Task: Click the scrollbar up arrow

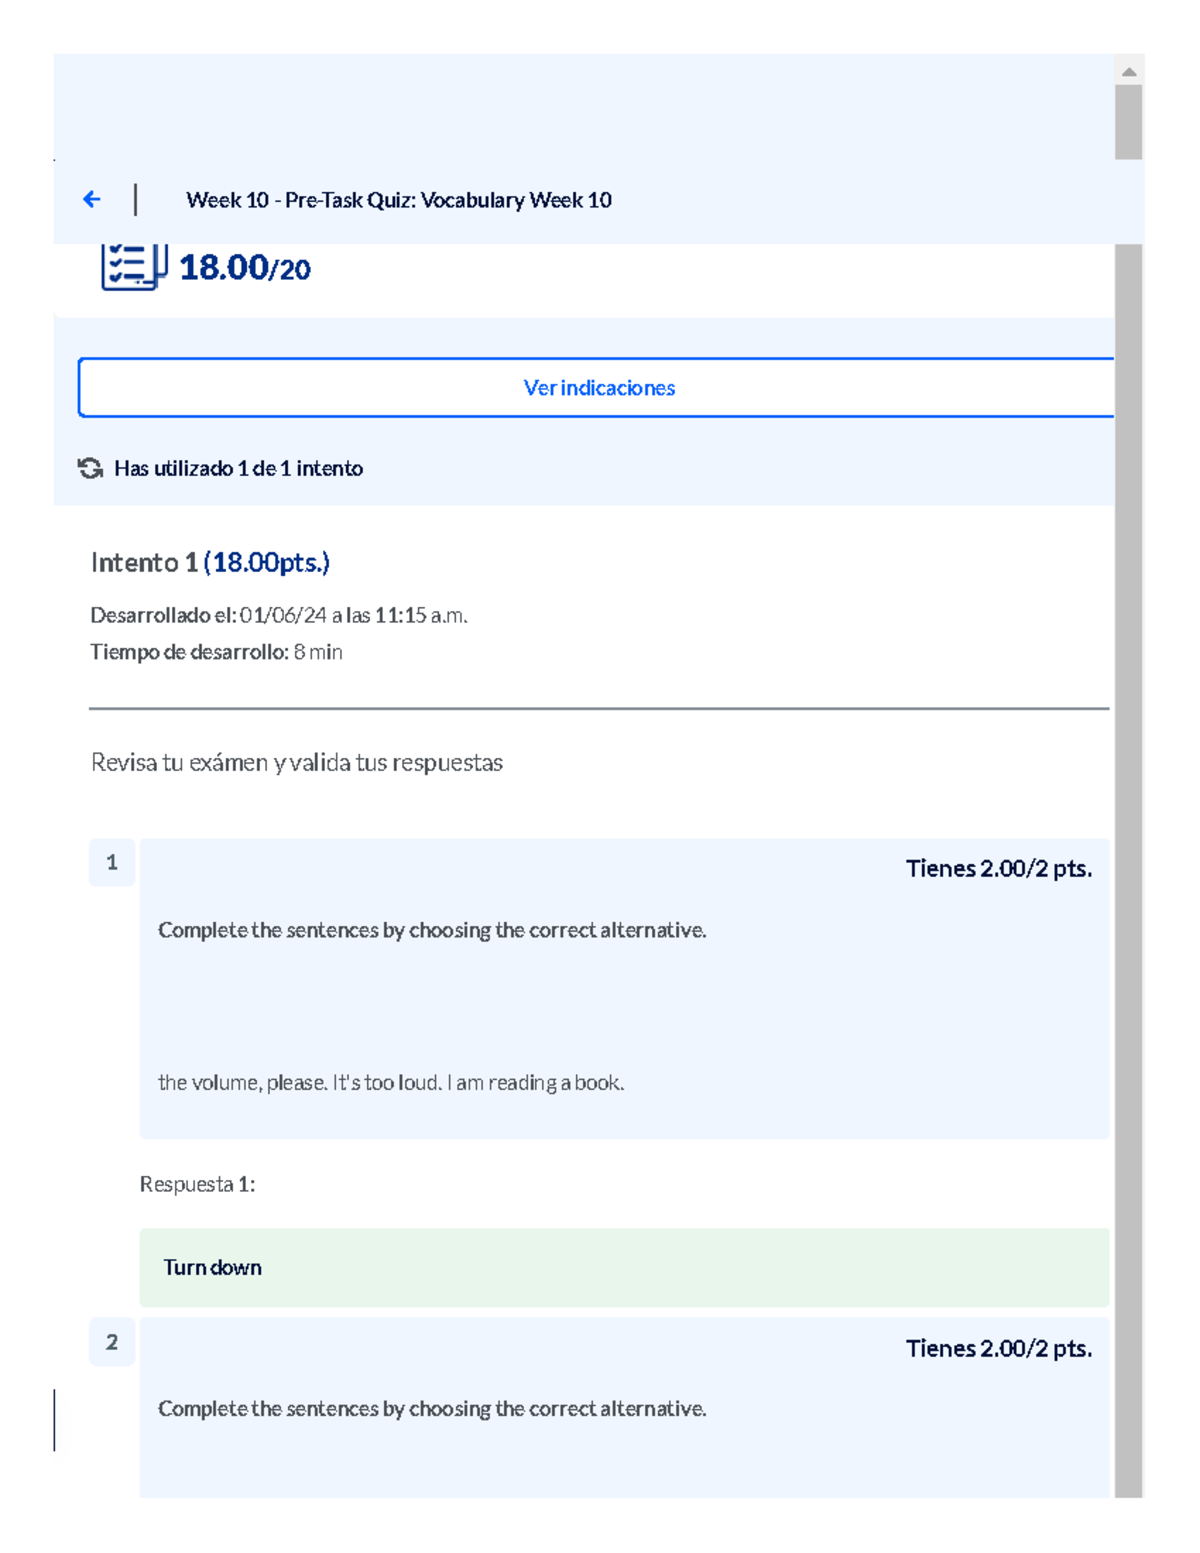Action: (1128, 71)
